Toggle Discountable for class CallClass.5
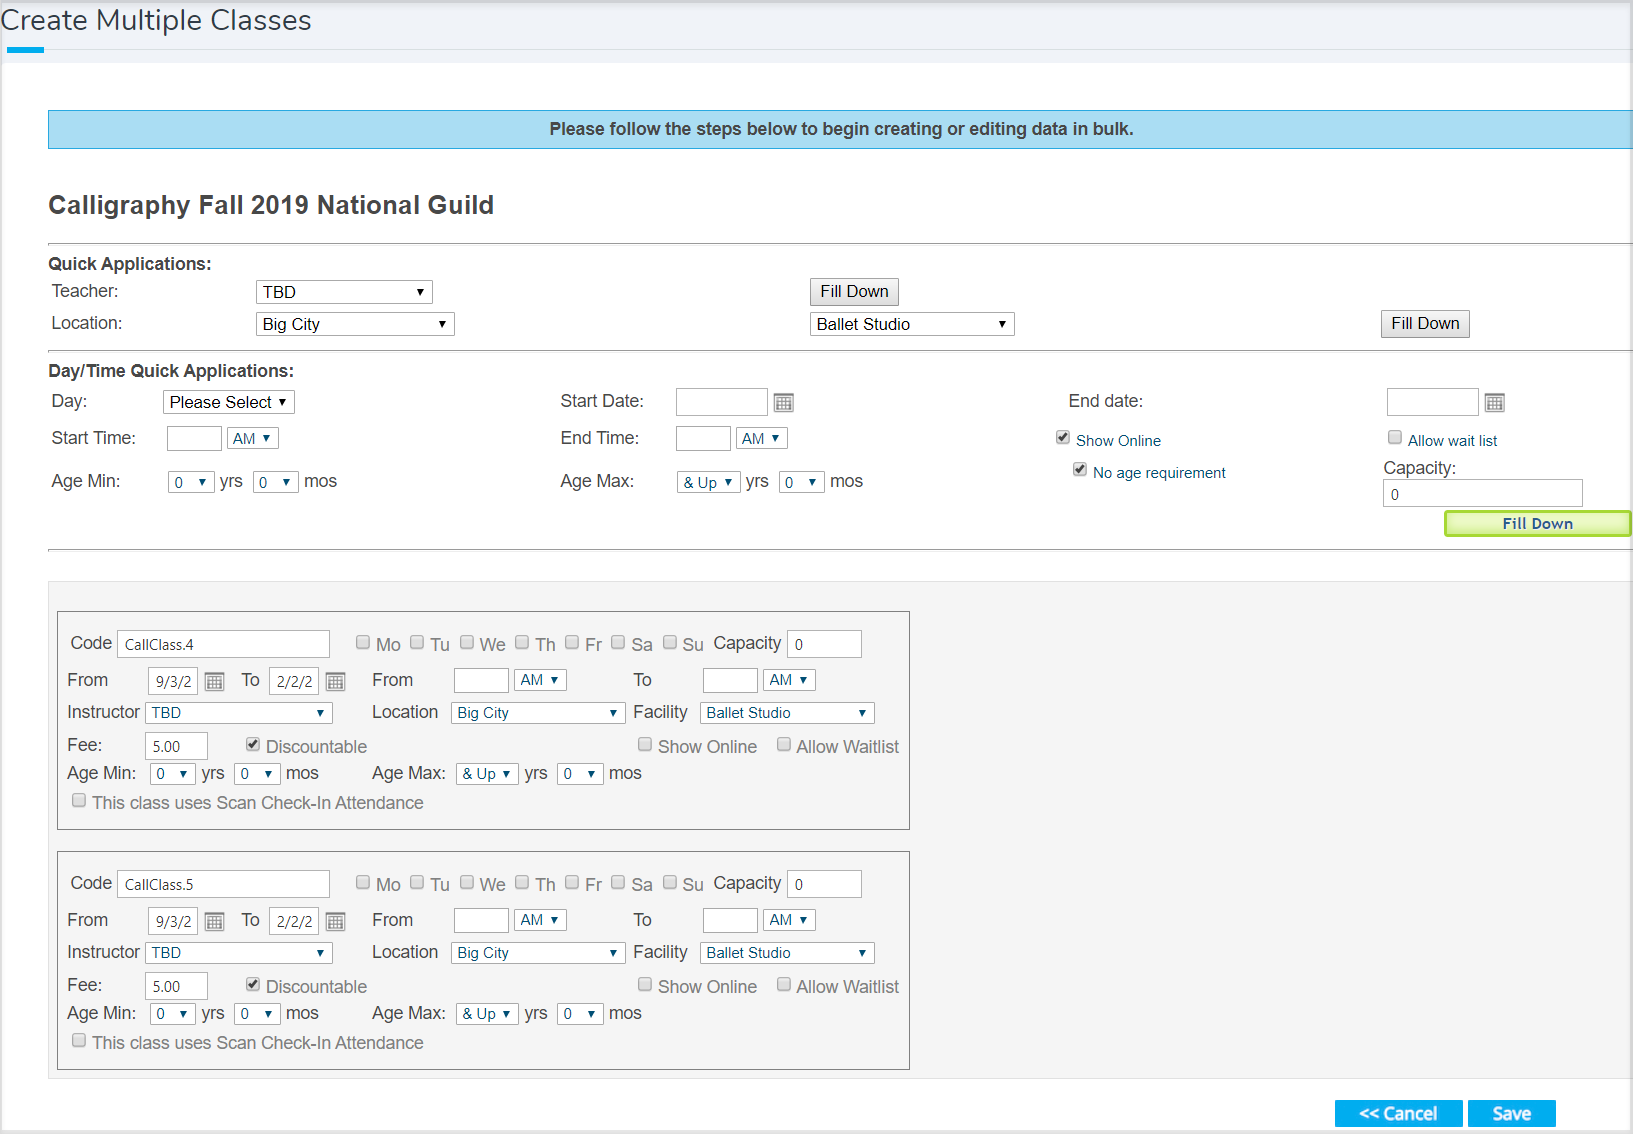Image resolution: width=1633 pixels, height=1134 pixels. click(x=253, y=985)
